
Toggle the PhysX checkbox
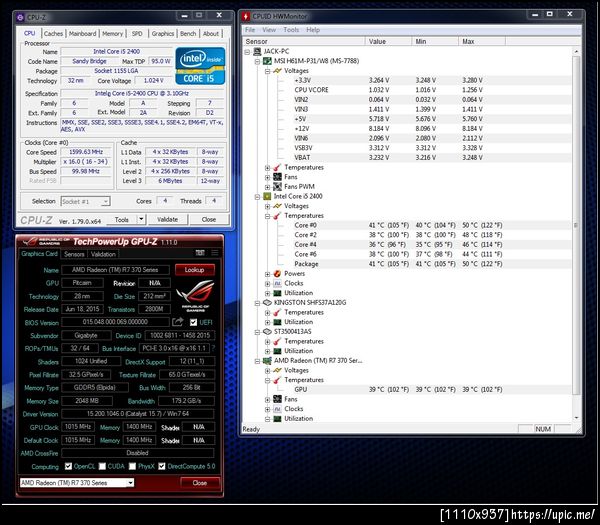coord(132,466)
